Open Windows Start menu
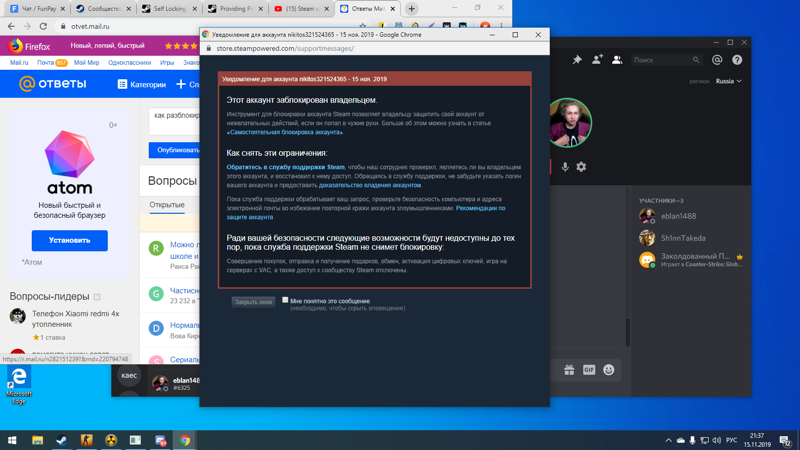Image resolution: width=800 pixels, height=450 pixels. coord(12,440)
